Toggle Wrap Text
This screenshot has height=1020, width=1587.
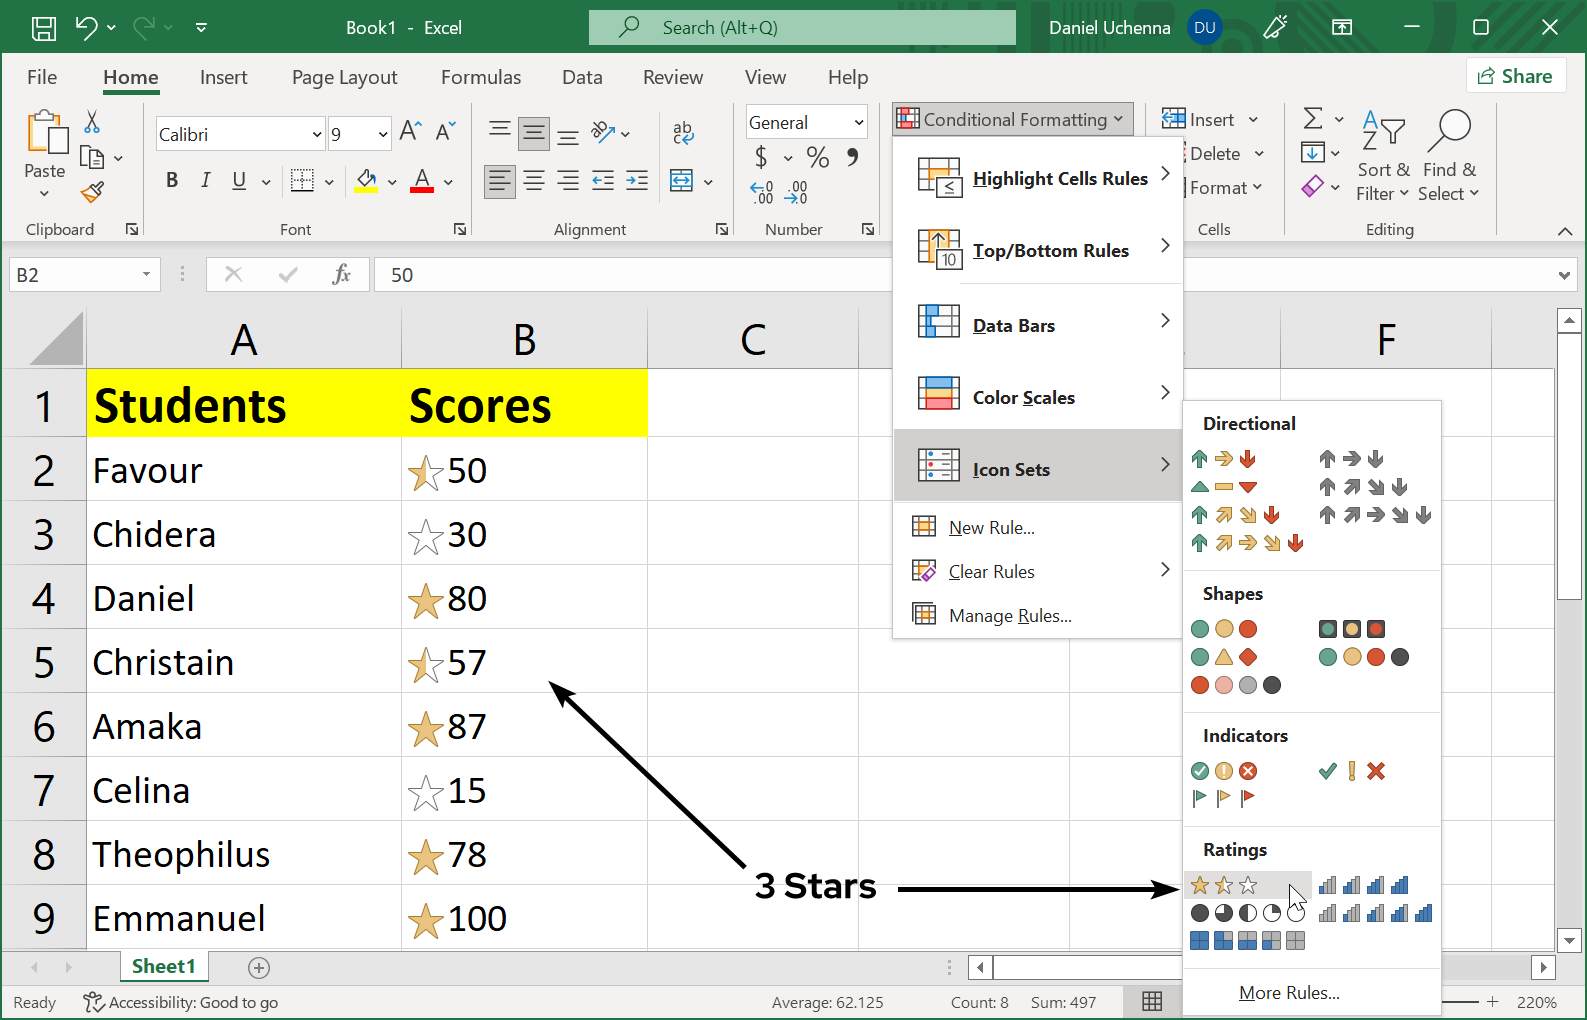pyautogui.click(x=683, y=132)
